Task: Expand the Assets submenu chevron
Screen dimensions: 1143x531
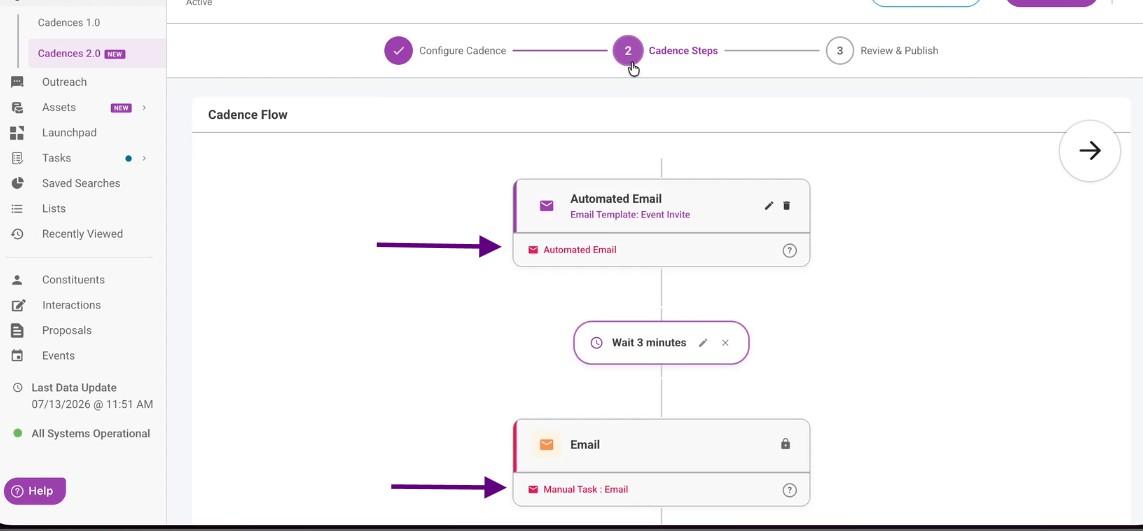Action: coord(144,108)
